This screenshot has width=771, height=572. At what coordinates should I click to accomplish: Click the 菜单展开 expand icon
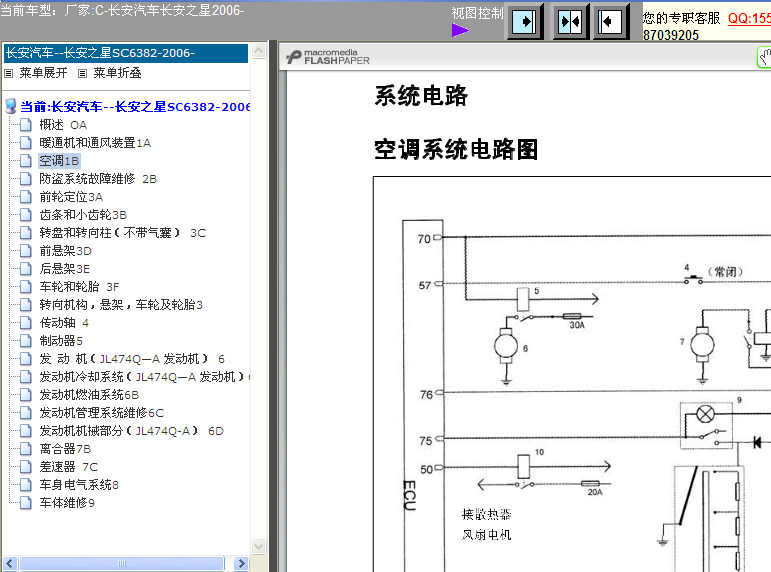coord(8,73)
